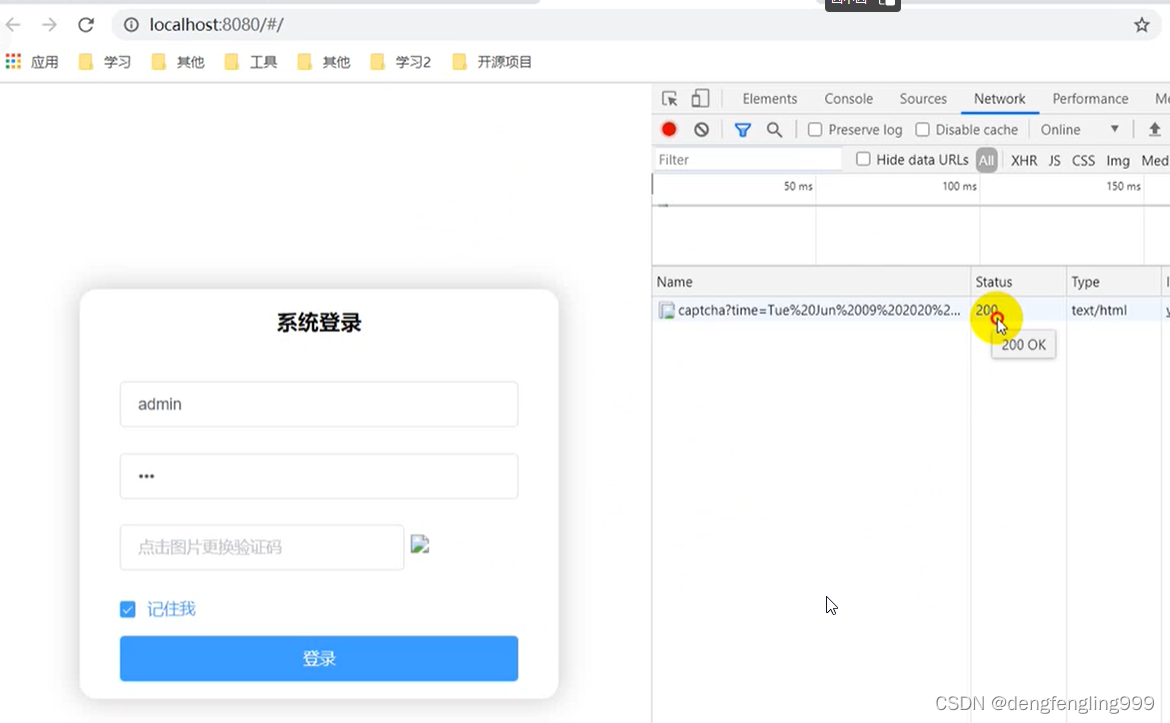Screen dimensions: 1170x723
Task: Sort requests by the Status column header
Action: tap(1018, 282)
